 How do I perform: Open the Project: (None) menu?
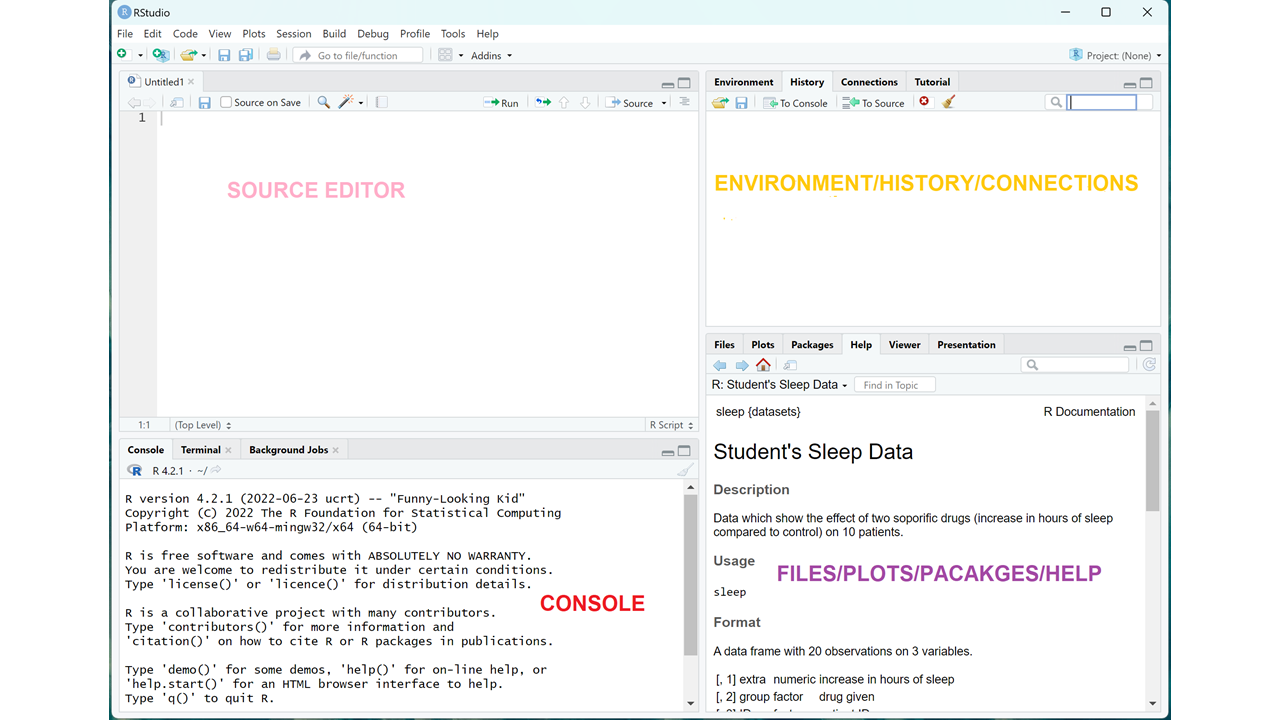coord(1115,55)
